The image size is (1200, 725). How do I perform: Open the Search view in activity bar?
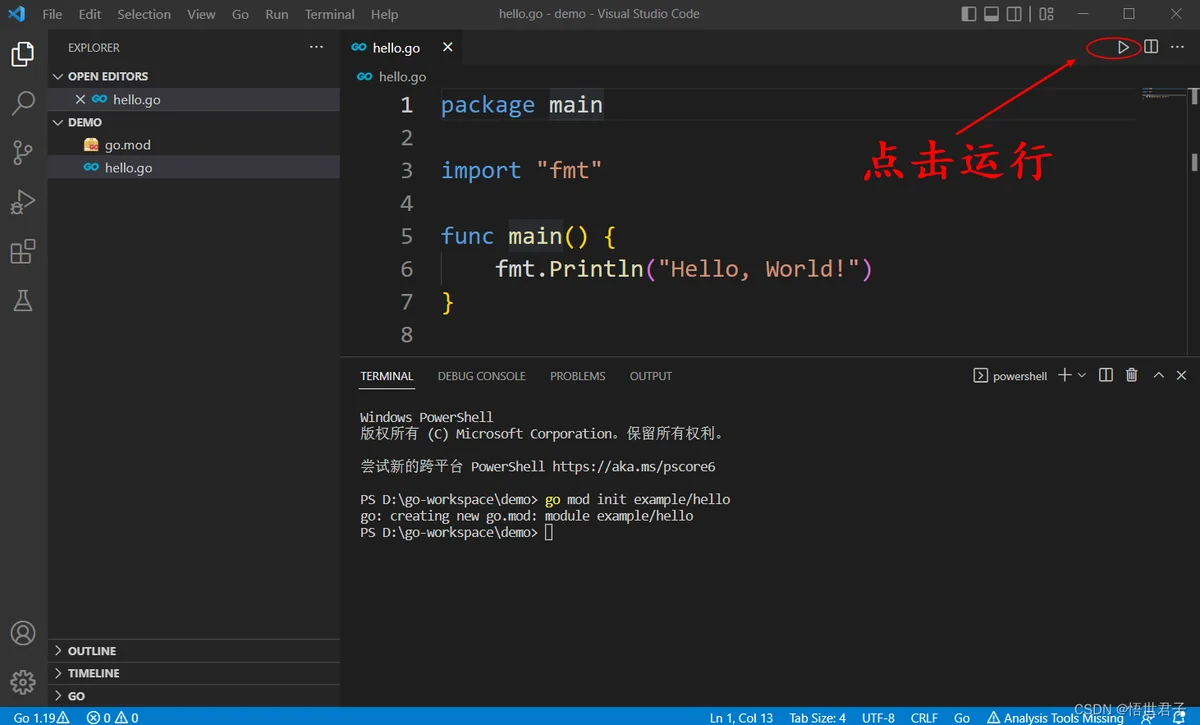point(23,103)
